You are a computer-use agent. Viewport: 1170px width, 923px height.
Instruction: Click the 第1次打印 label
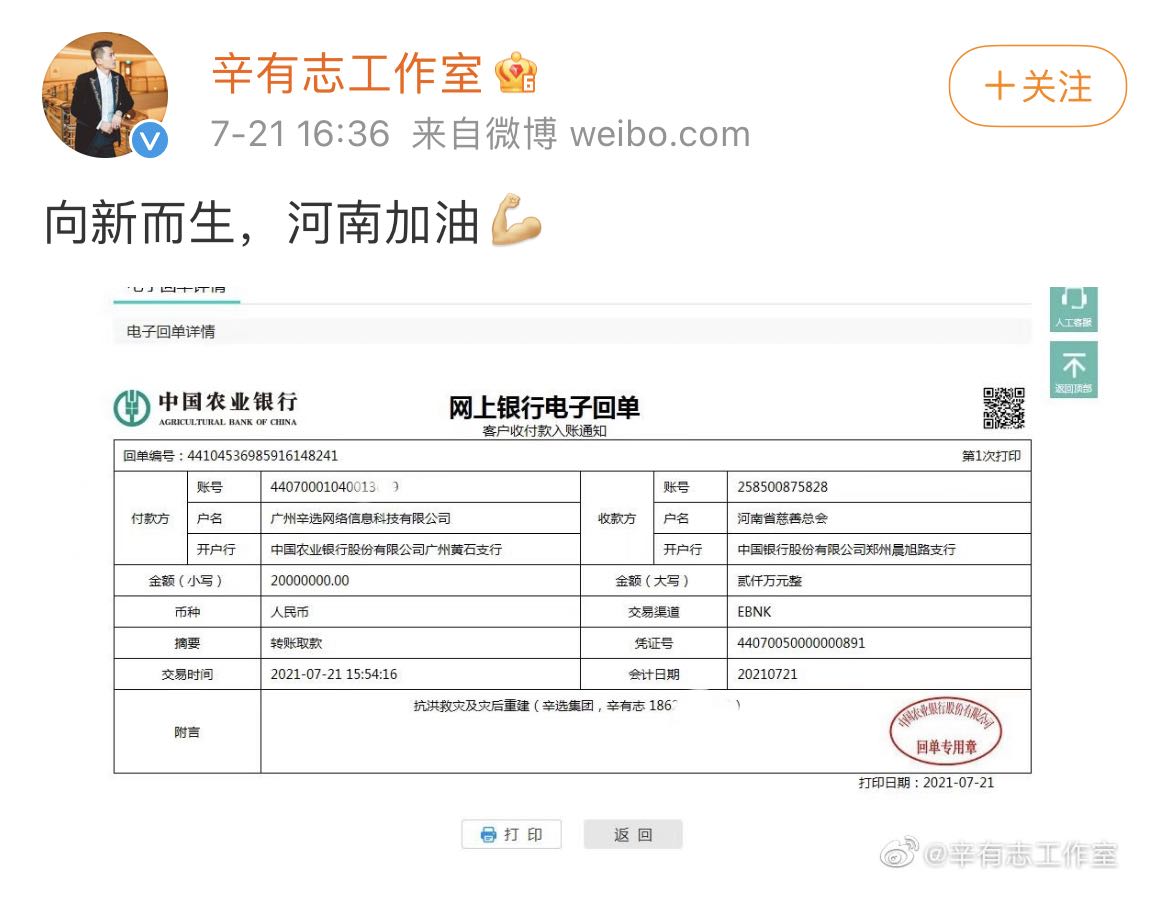[991, 456]
